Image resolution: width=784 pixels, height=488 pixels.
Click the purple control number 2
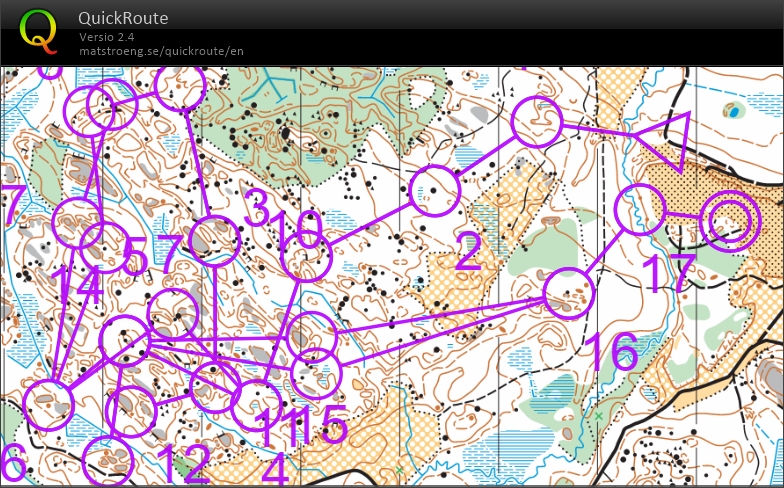click(468, 253)
